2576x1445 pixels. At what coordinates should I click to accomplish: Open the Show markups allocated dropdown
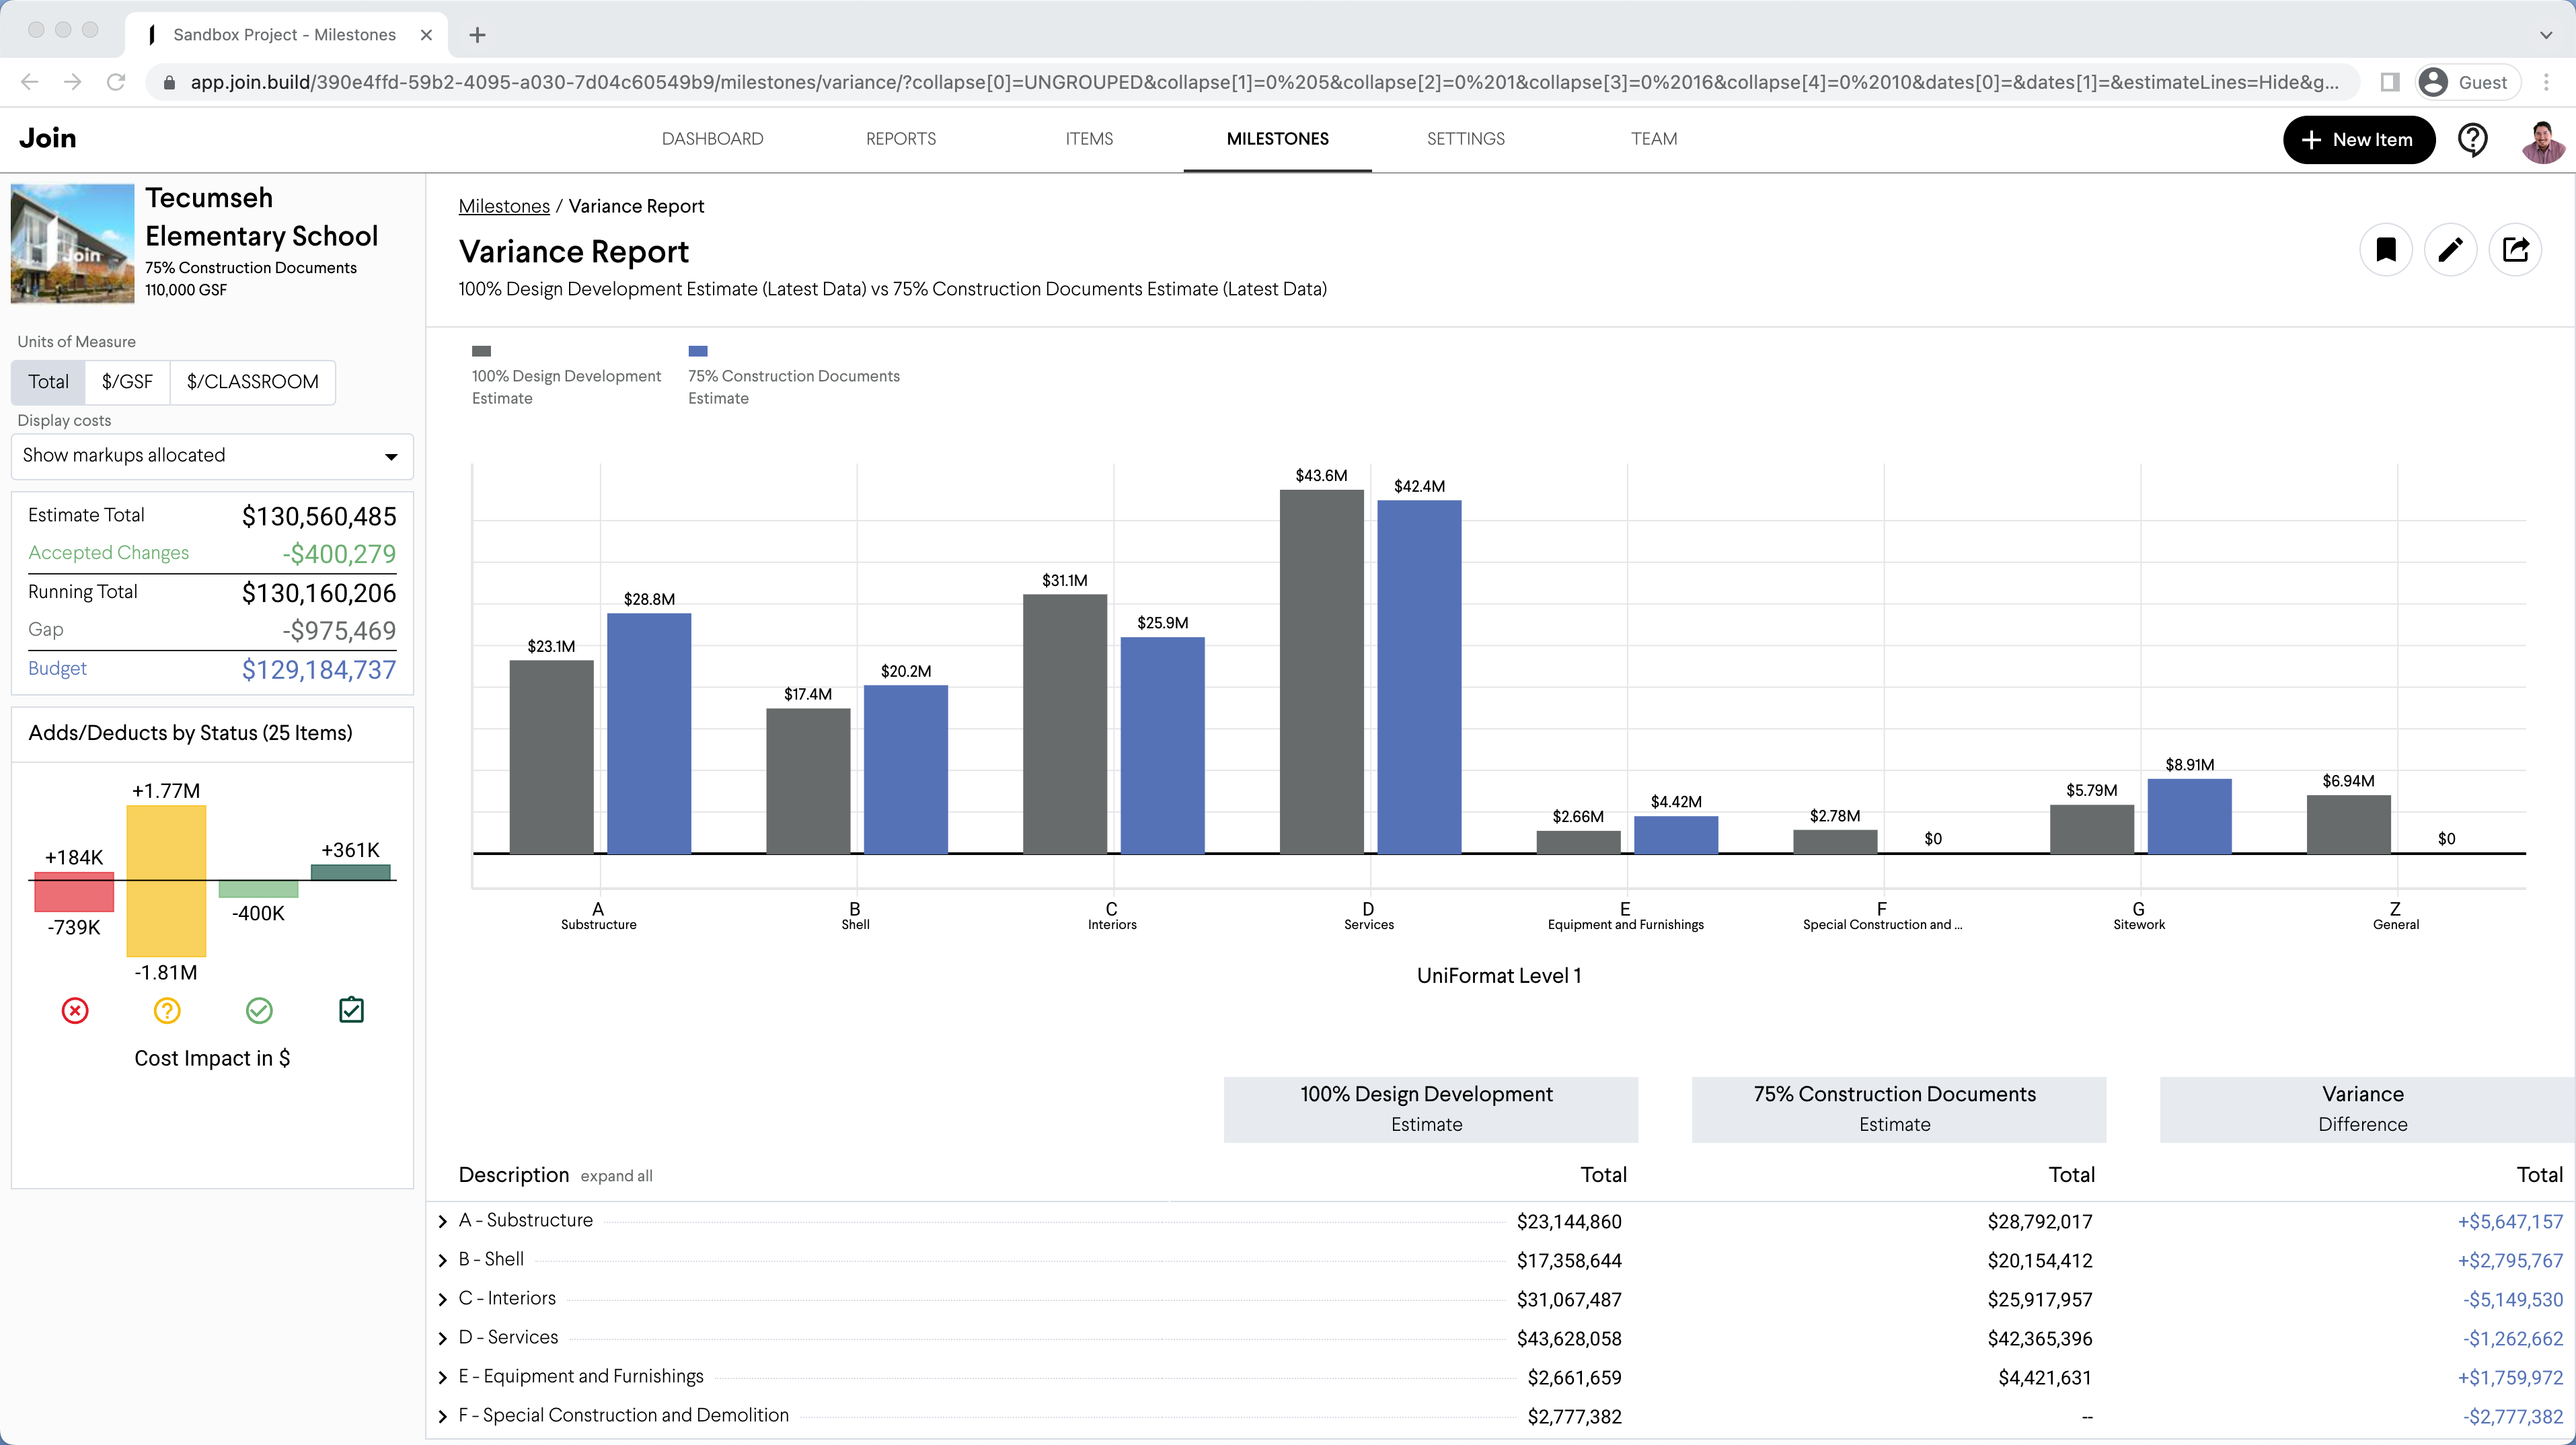(211, 456)
